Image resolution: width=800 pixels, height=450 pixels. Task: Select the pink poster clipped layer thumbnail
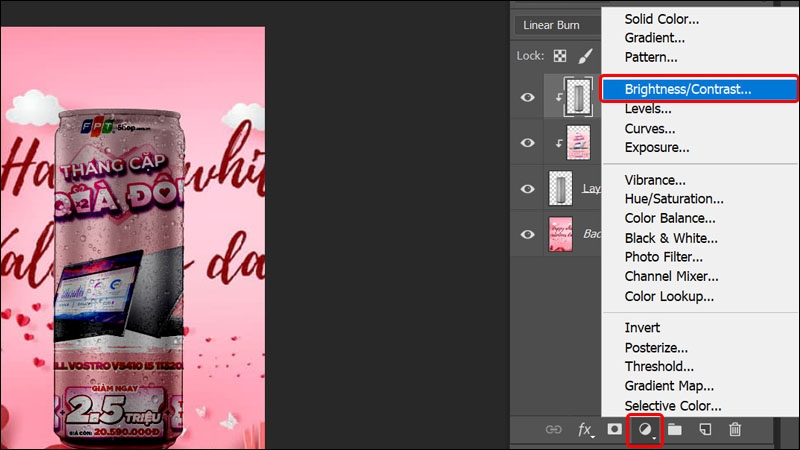point(578,142)
